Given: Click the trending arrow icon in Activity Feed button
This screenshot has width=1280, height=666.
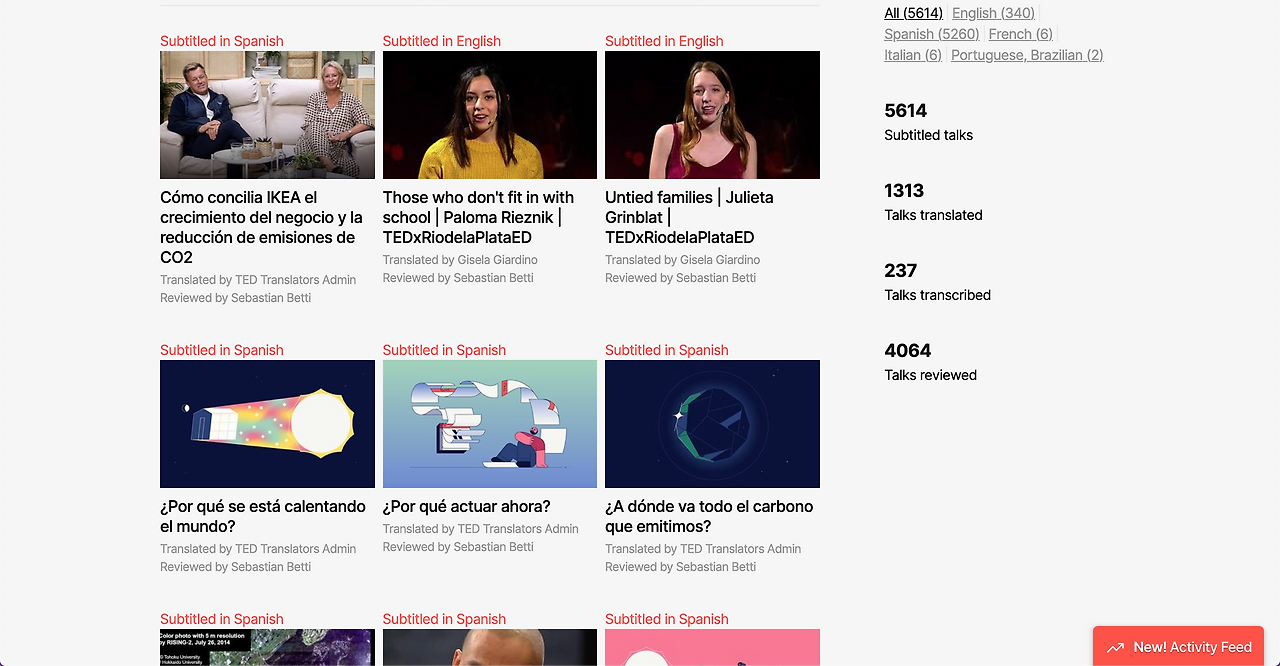Looking at the screenshot, I should click(x=1115, y=648).
